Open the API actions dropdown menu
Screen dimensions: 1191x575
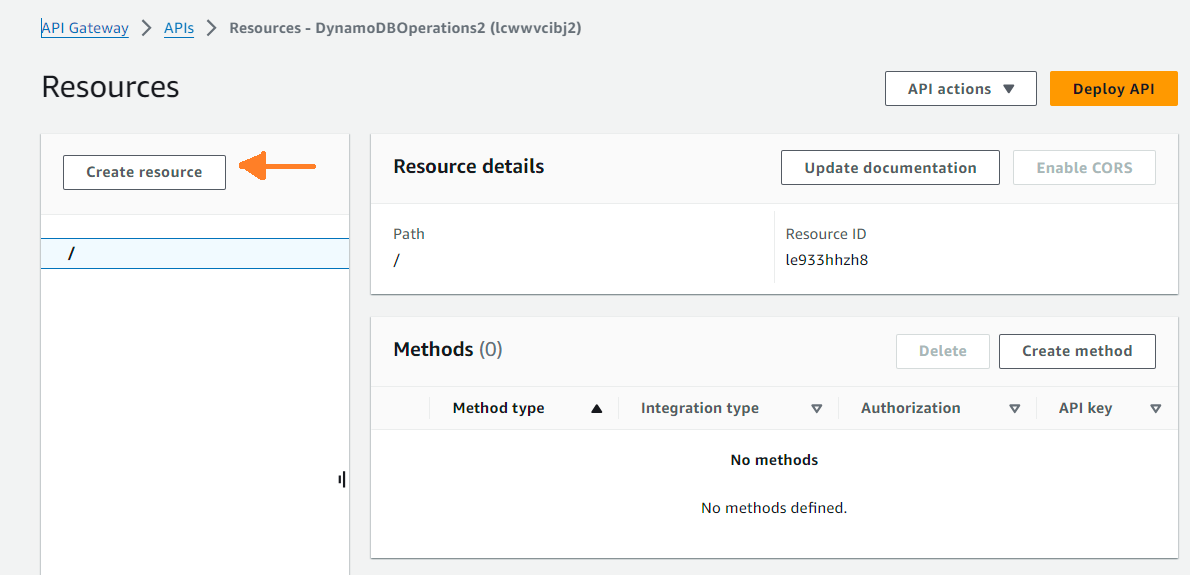(960, 89)
